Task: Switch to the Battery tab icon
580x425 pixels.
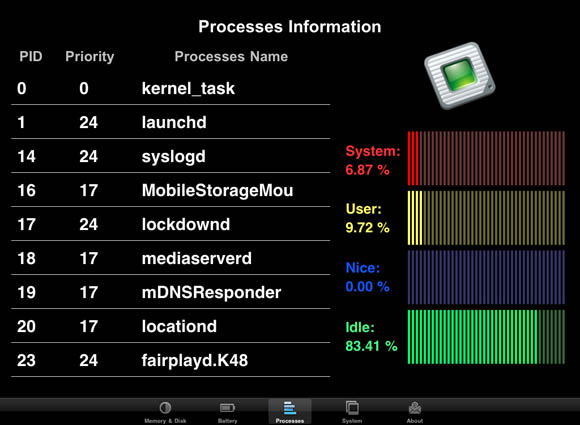Action: point(227,408)
